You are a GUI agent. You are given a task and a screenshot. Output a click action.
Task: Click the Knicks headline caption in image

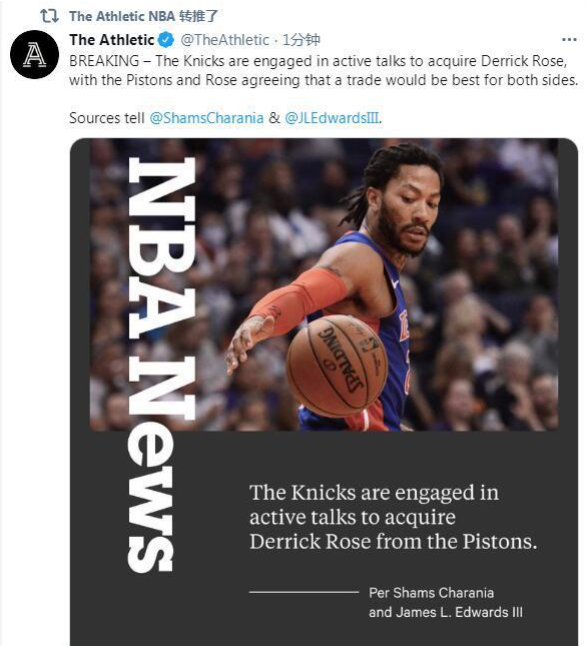click(x=393, y=517)
